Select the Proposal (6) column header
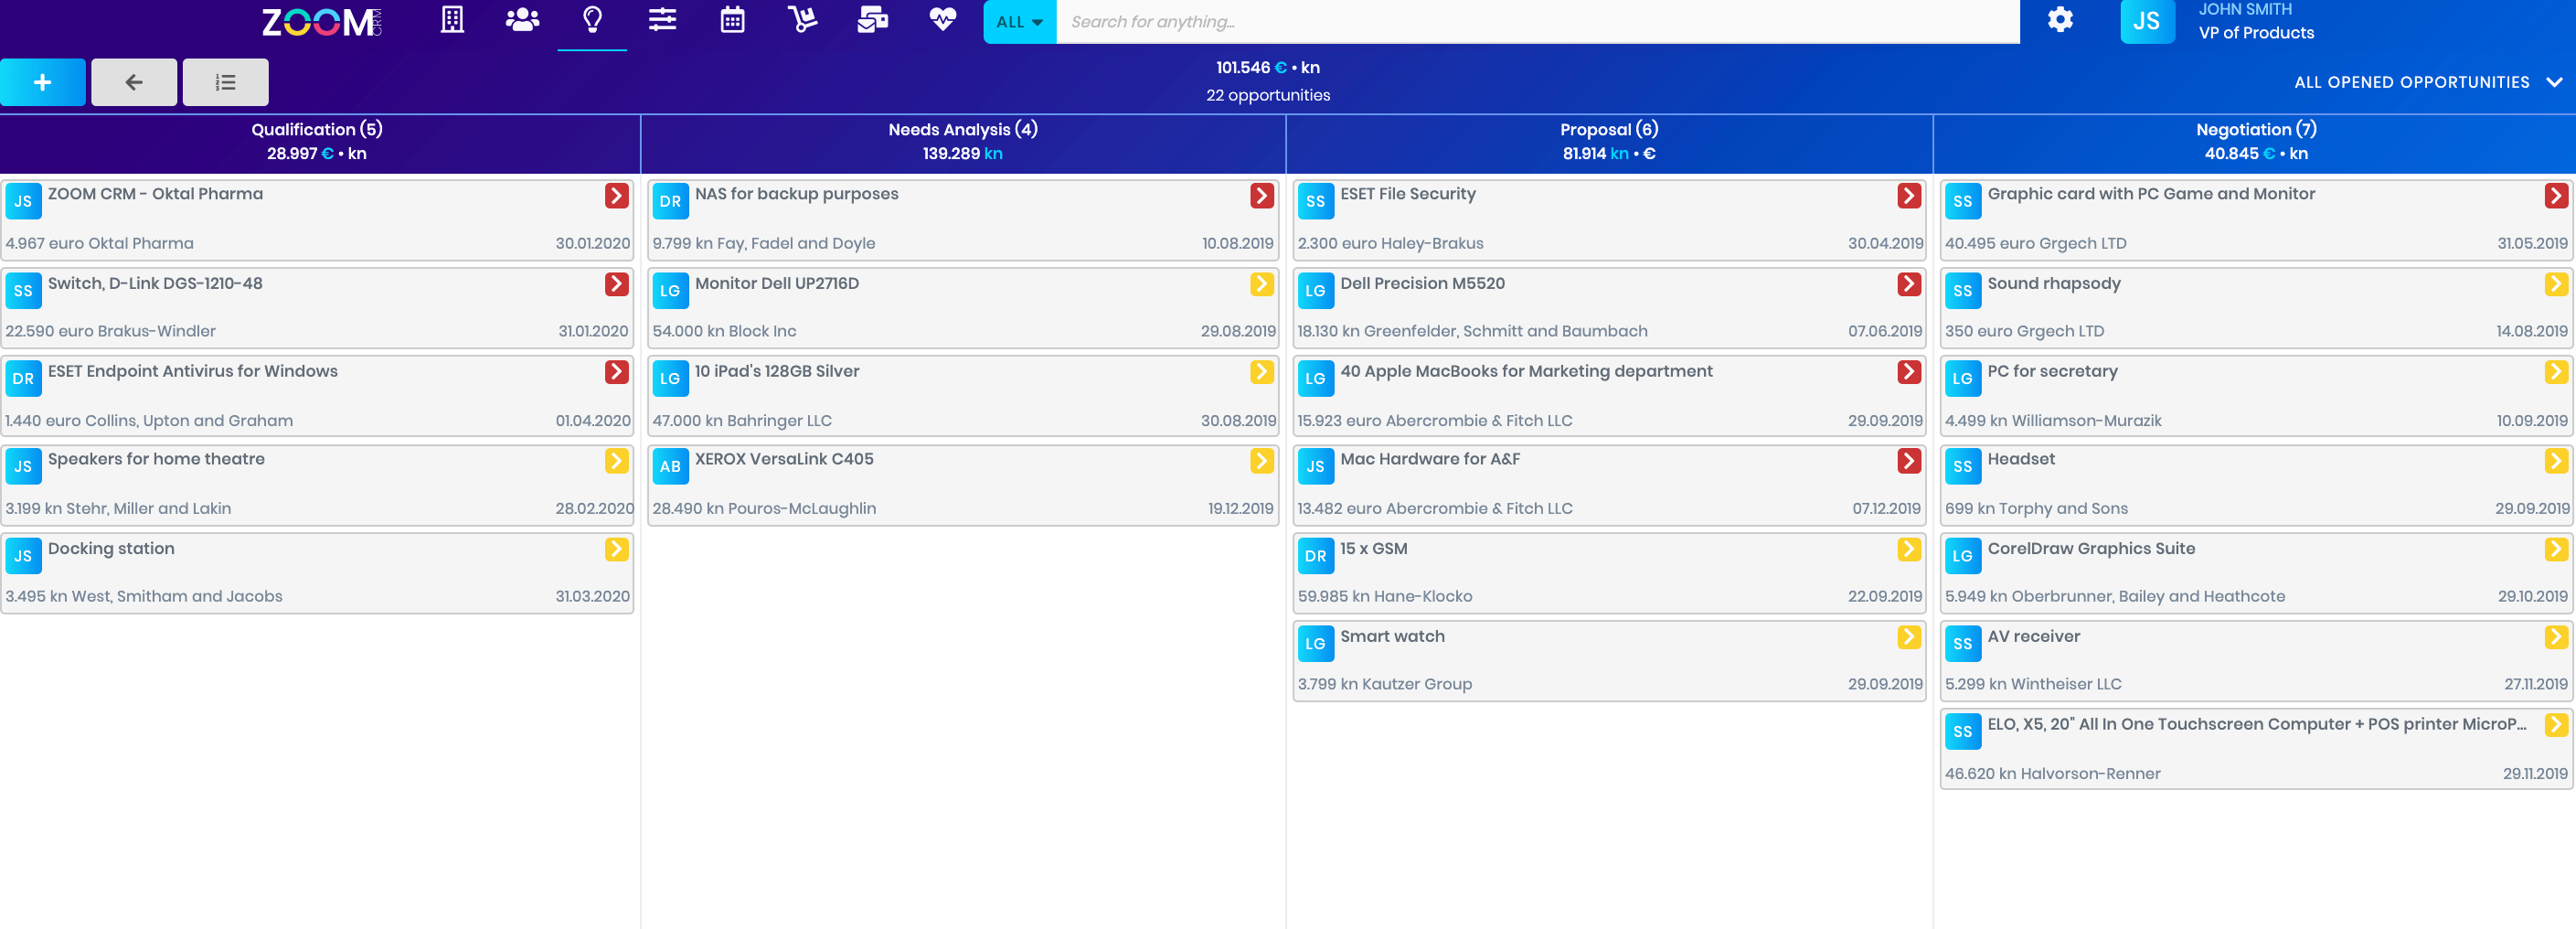This screenshot has width=2576, height=929. tap(1609, 141)
